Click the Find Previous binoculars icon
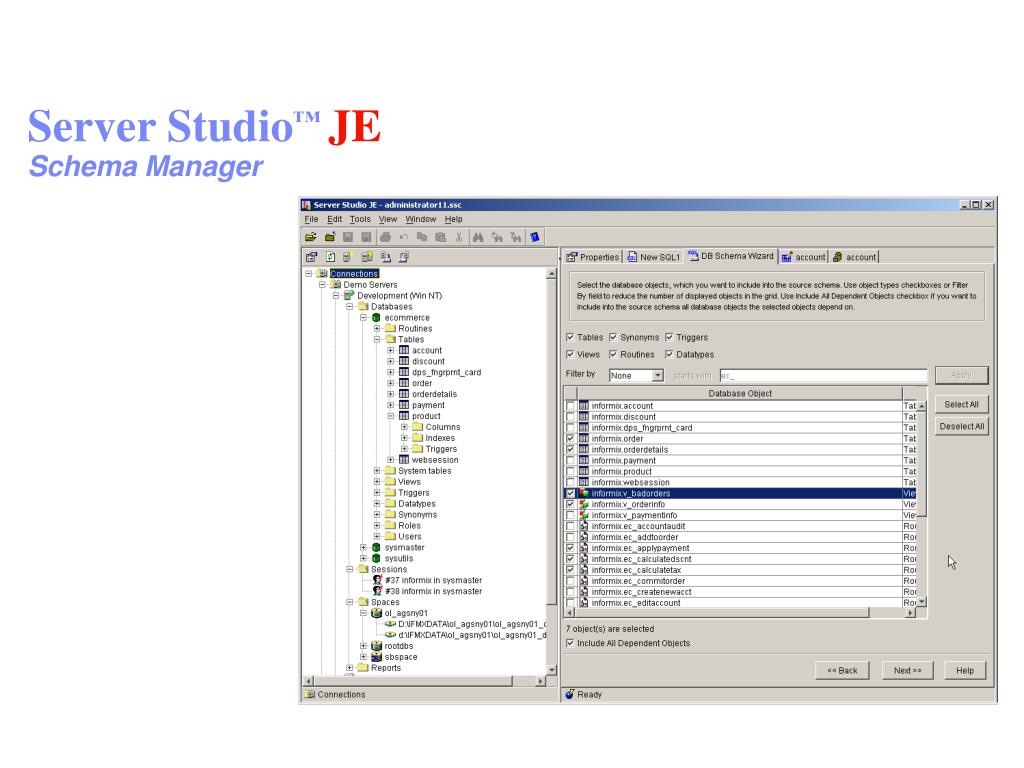 coord(516,237)
